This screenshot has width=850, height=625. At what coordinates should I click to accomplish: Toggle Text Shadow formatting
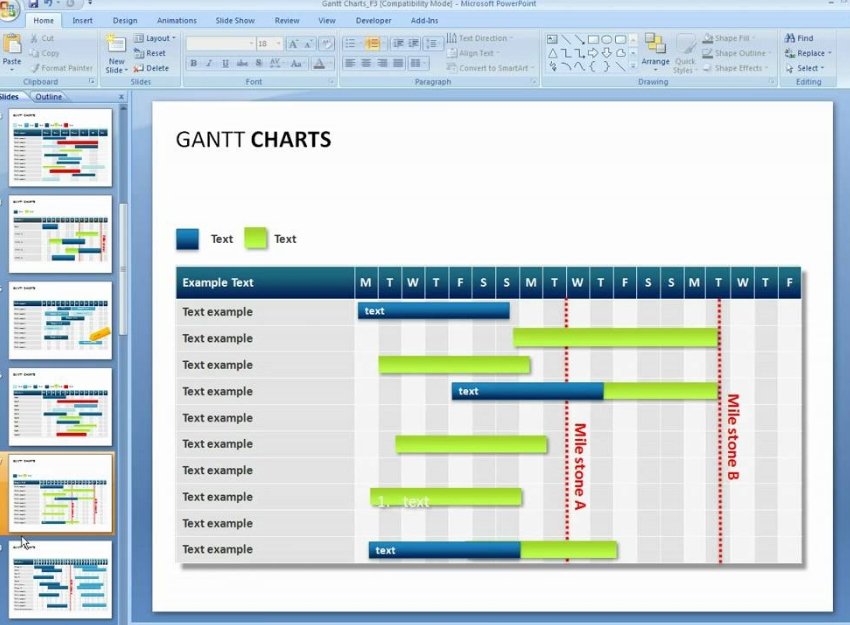coord(259,63)
